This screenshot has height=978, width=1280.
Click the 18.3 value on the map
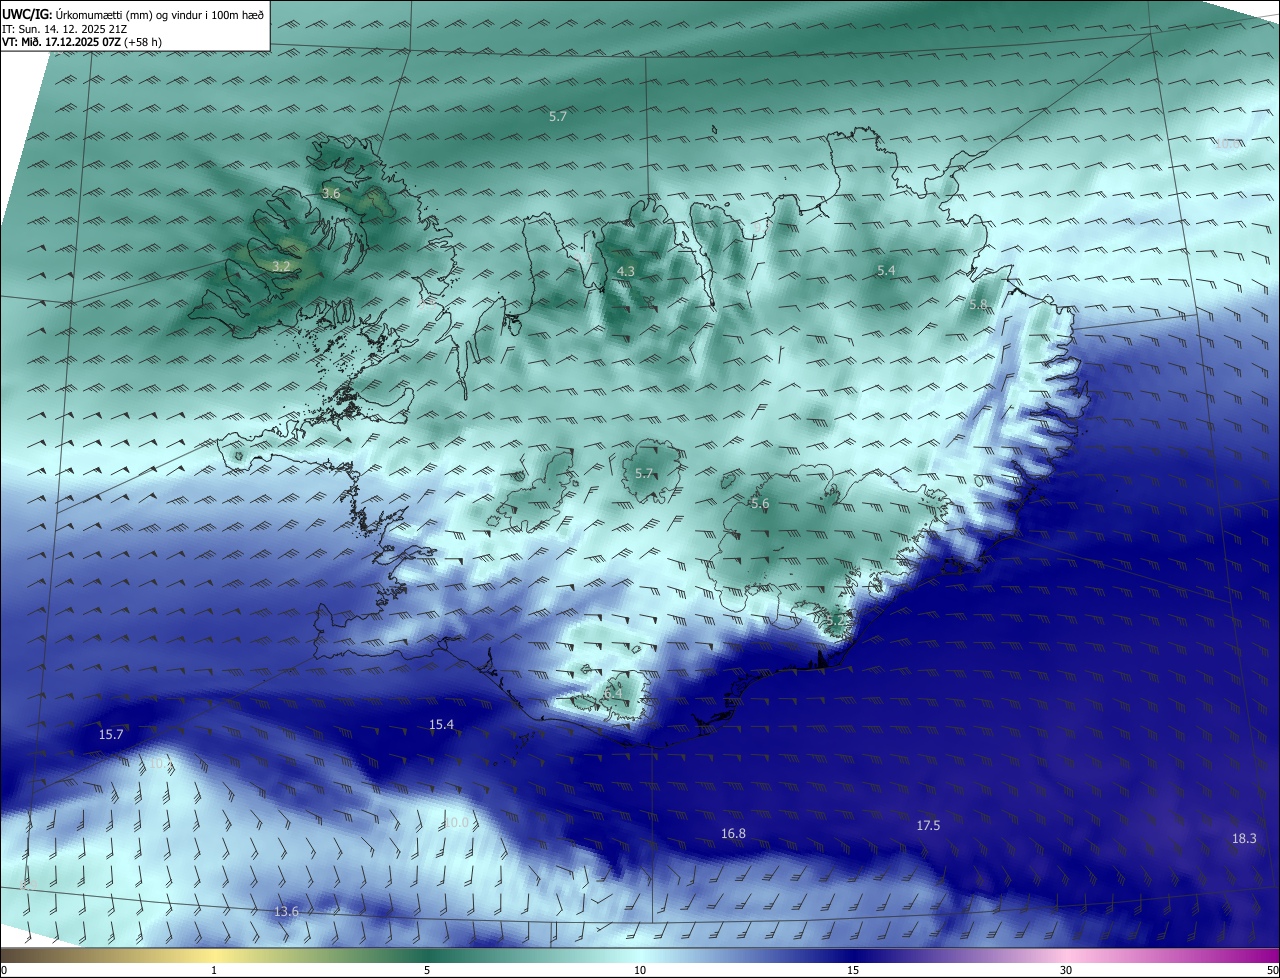[1244, 838]
